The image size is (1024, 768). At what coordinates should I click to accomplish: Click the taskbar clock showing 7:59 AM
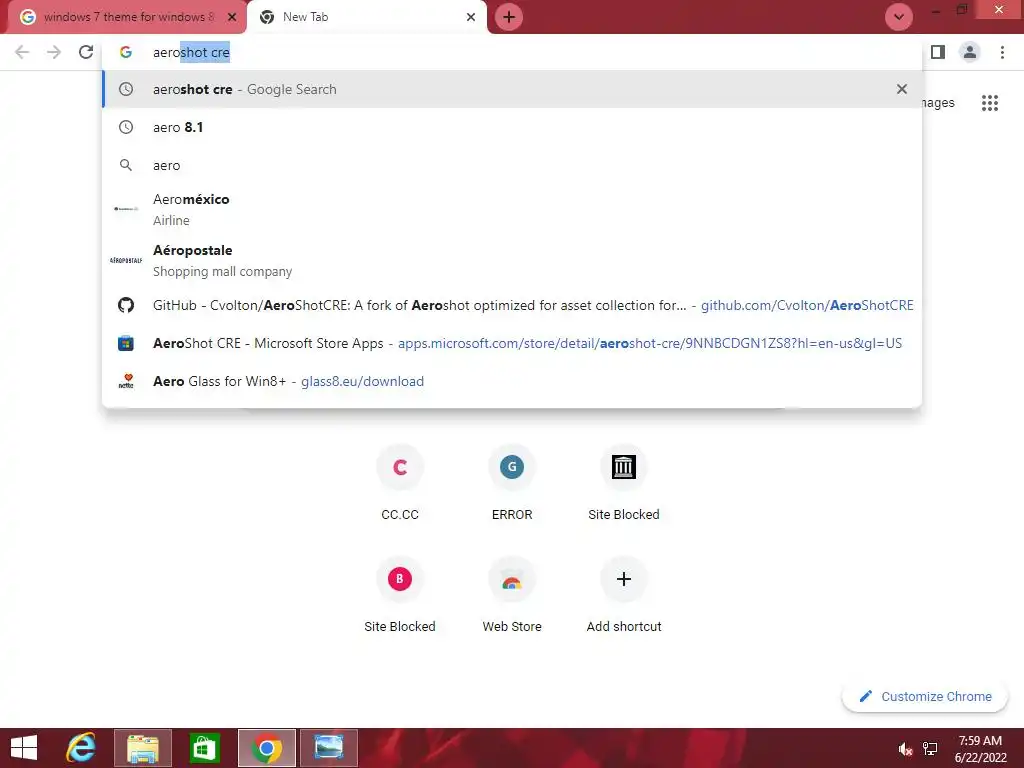(980, 748)
